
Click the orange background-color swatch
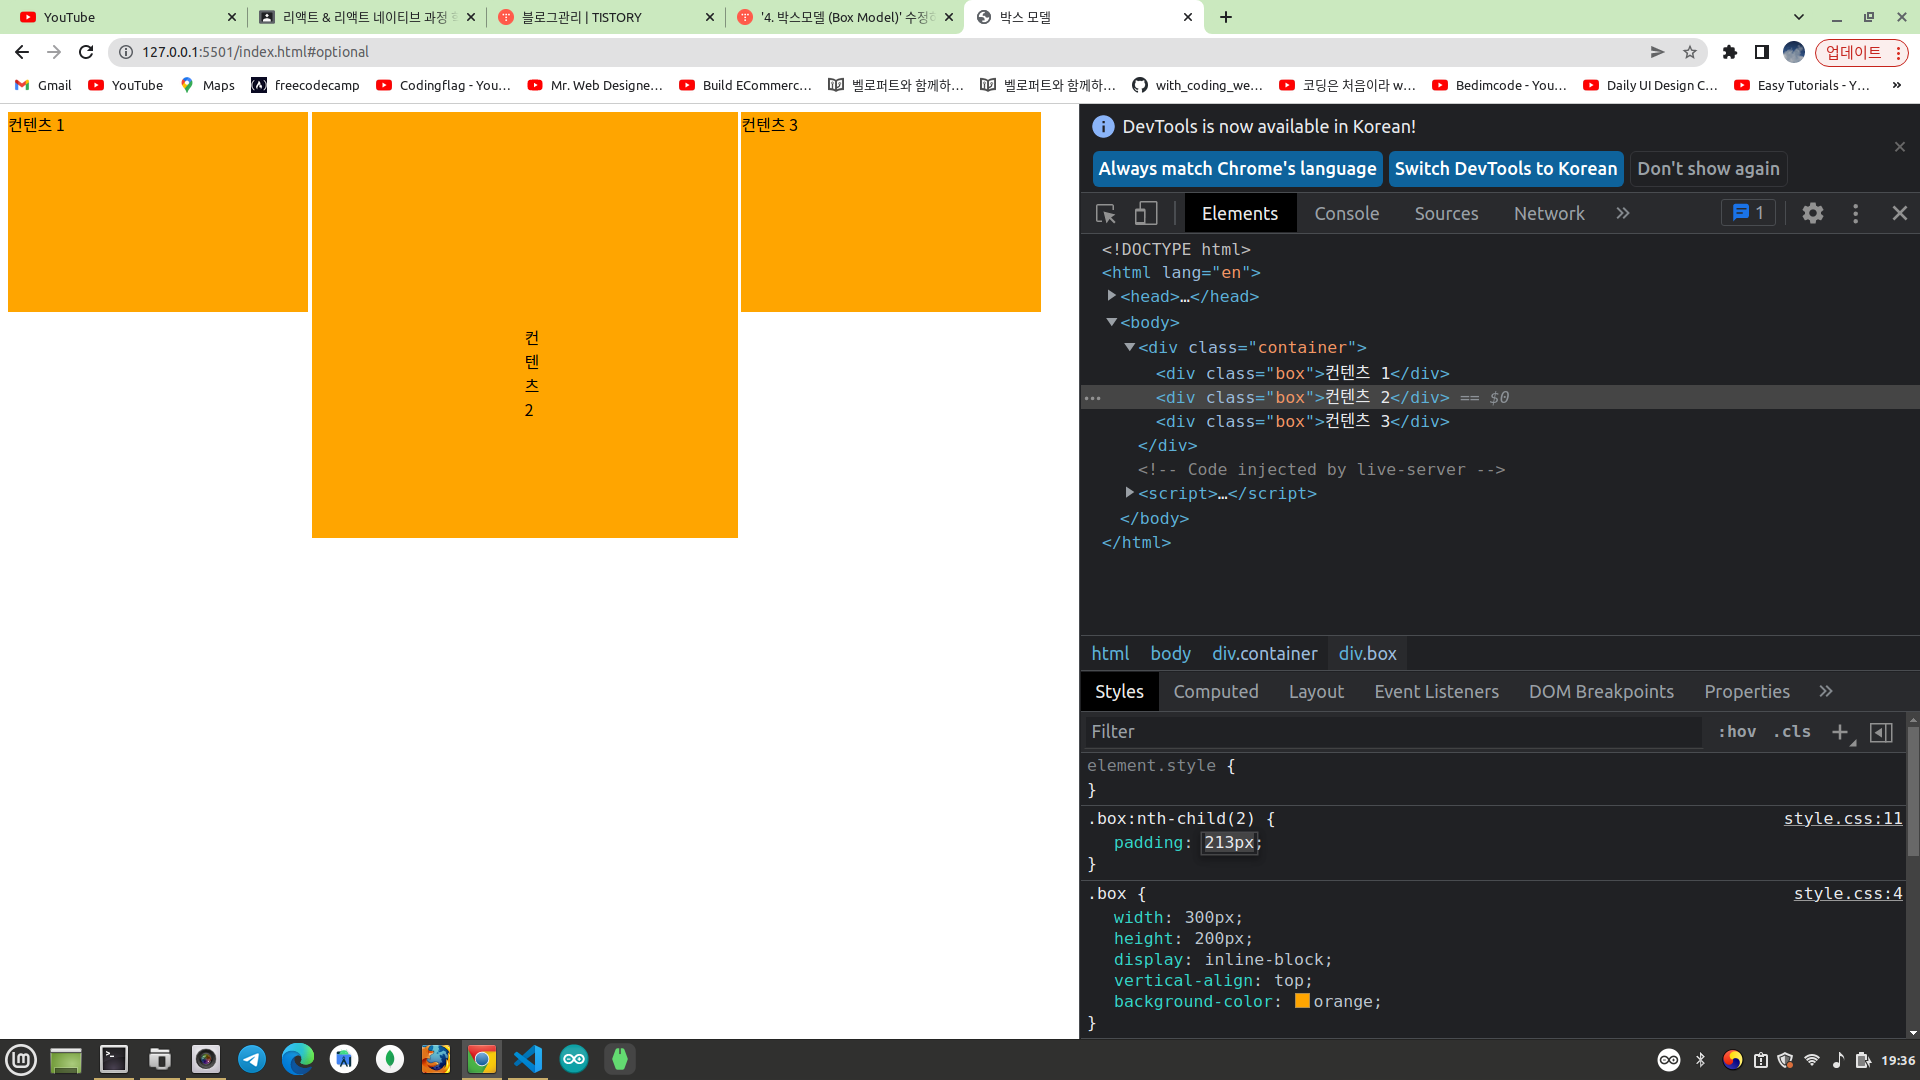tap(1302, 1001)
